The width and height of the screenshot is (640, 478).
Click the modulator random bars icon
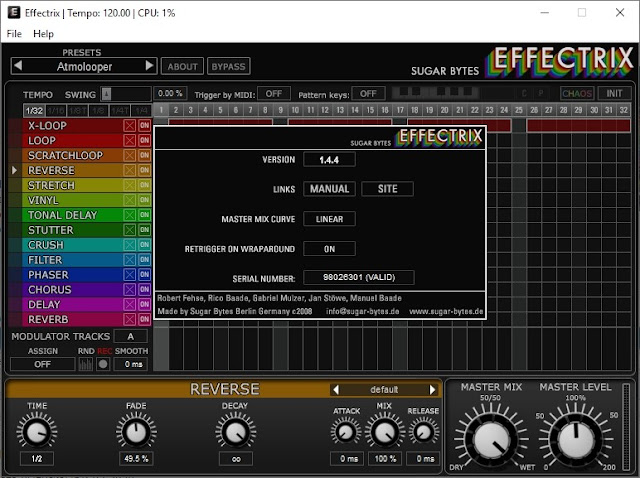(85, 364)
